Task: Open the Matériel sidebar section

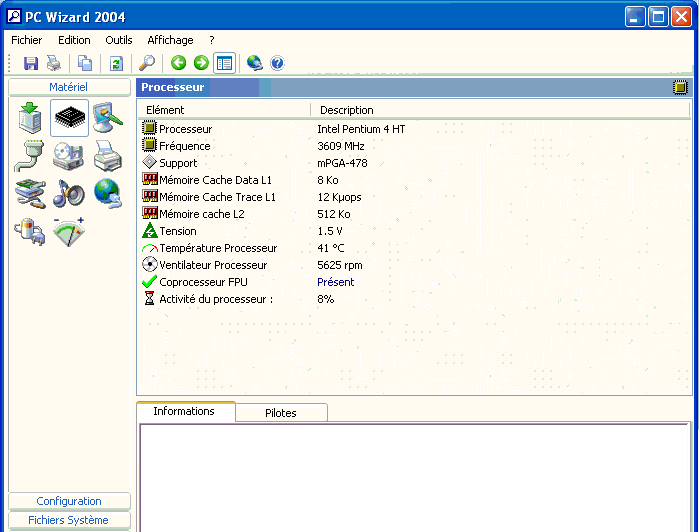Action: [69, 87]
